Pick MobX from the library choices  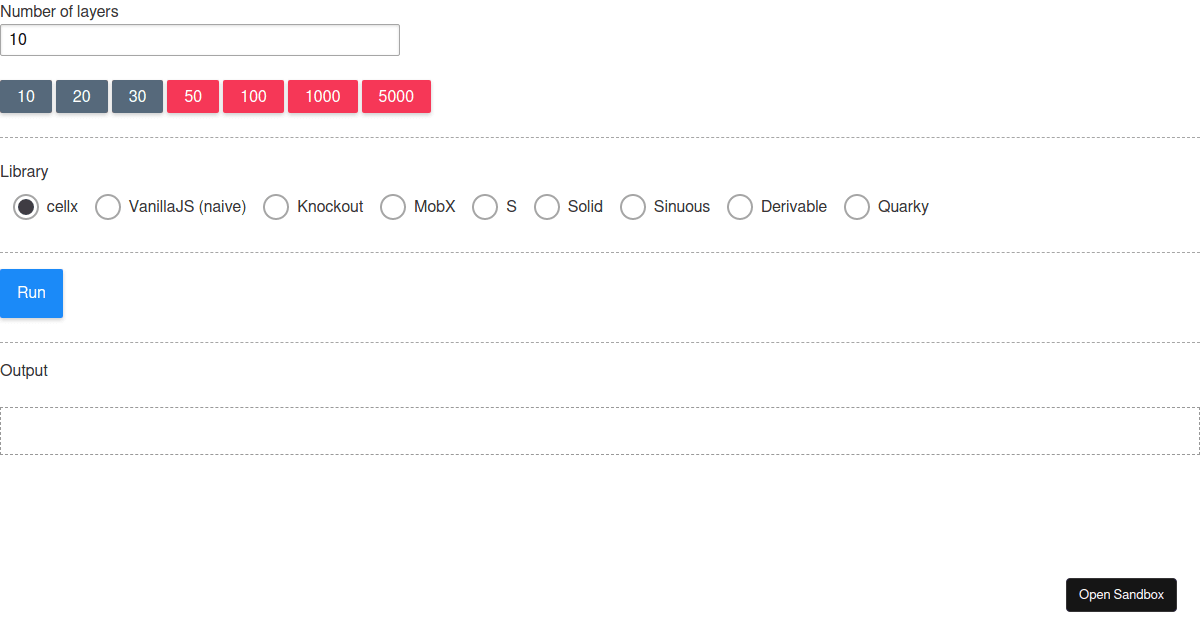[392, 207]
